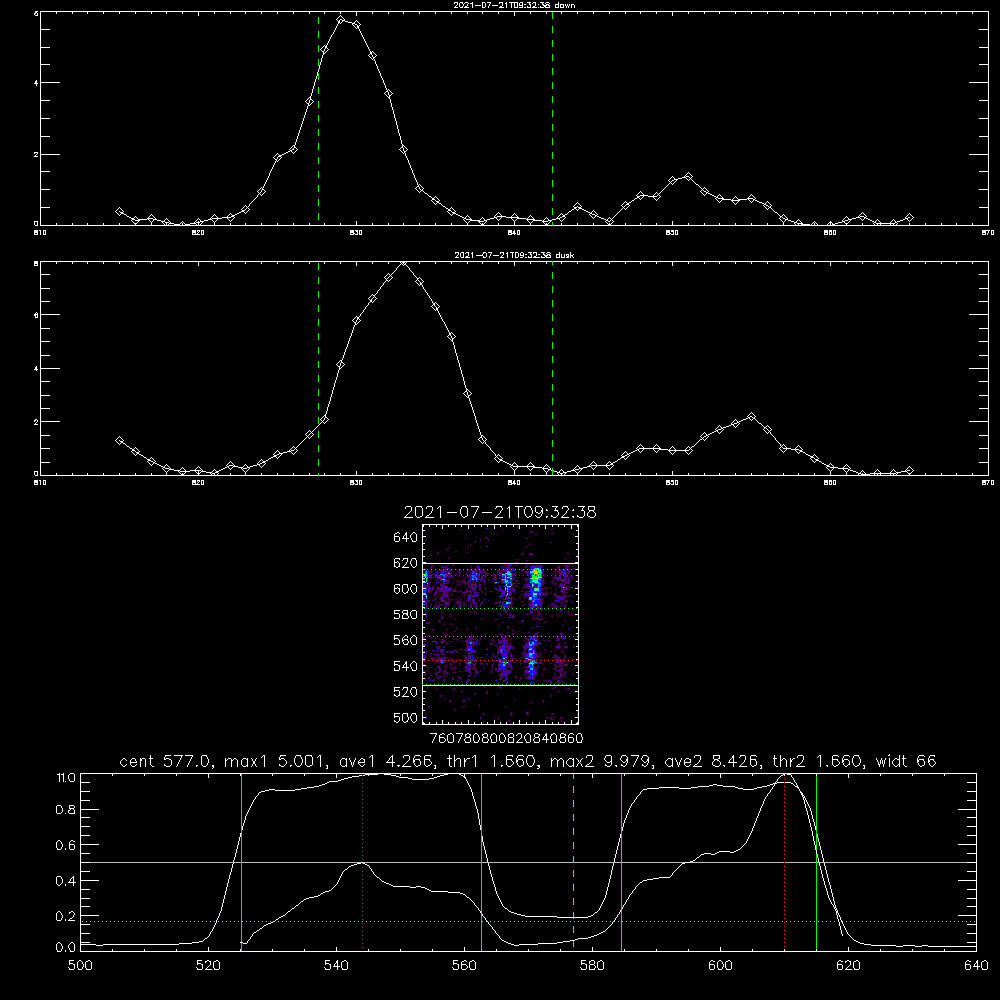Click the red dotted peak line near 544
The image size is (1000, 1000).
coord(362,861)
